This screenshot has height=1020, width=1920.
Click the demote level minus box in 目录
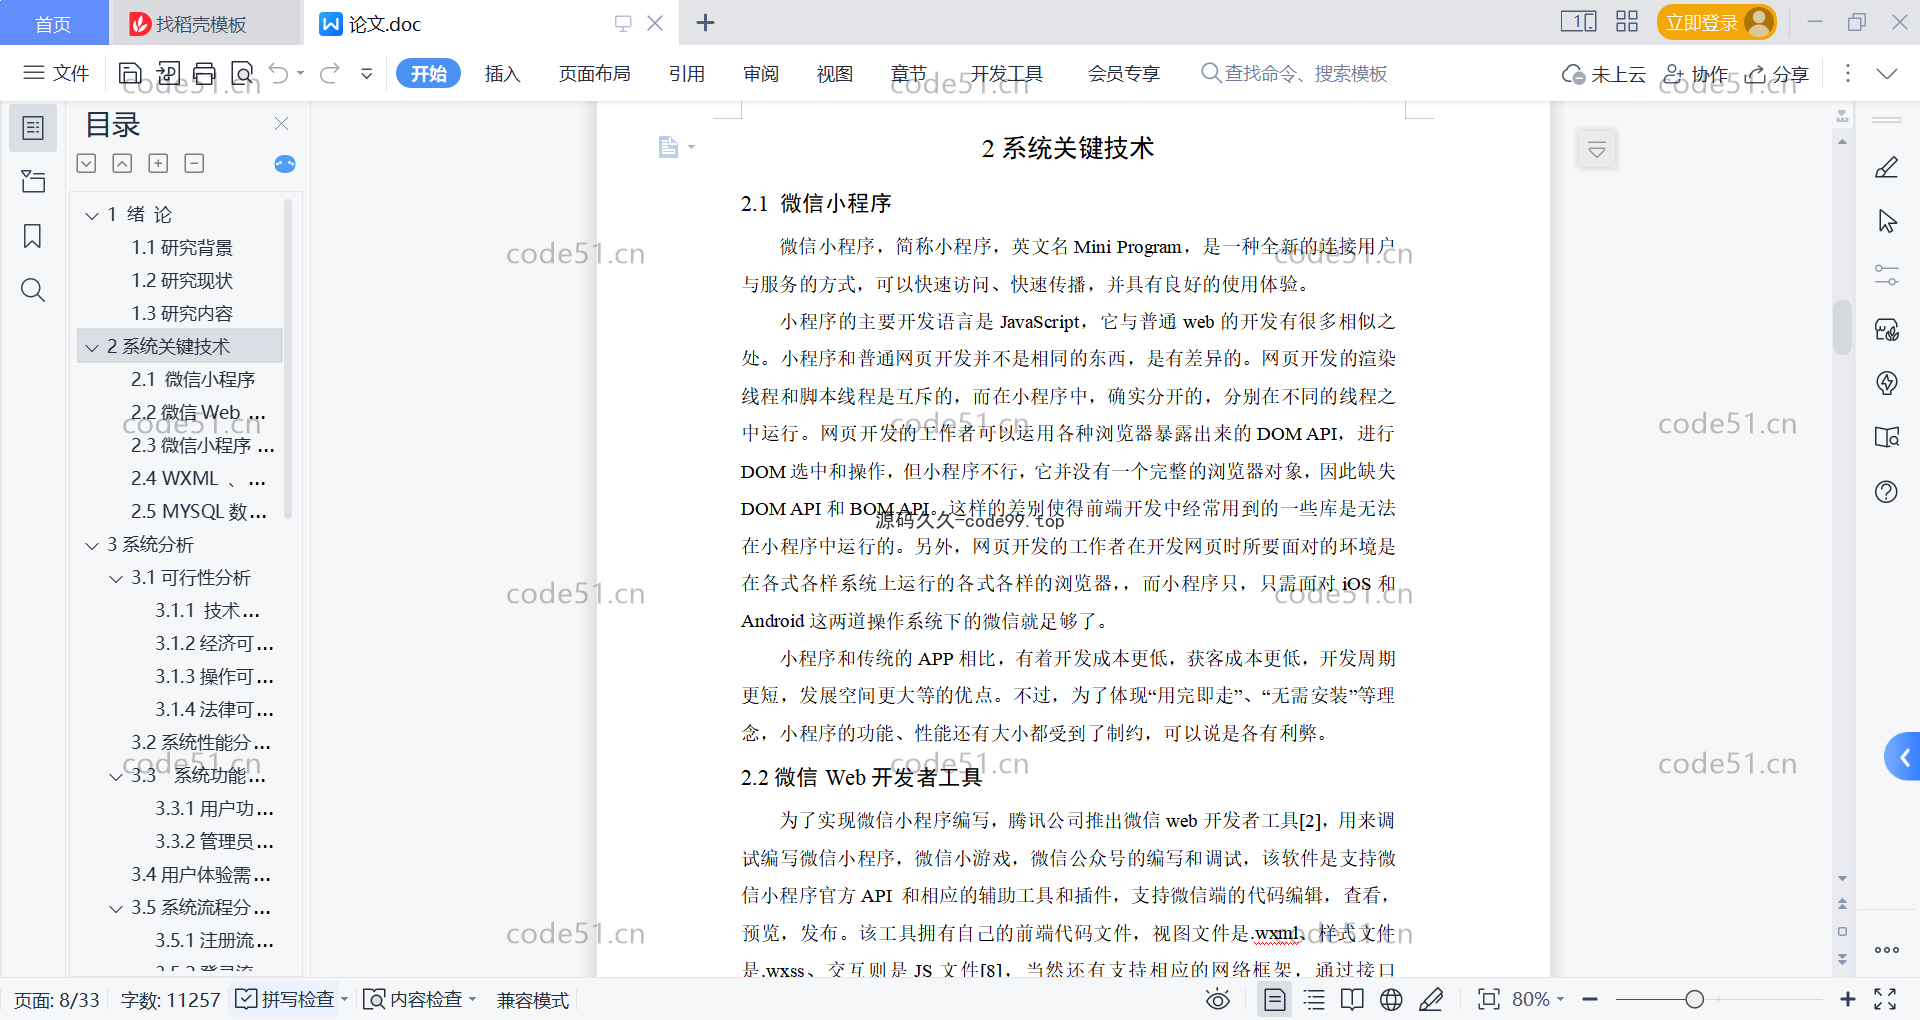point(194,163)
